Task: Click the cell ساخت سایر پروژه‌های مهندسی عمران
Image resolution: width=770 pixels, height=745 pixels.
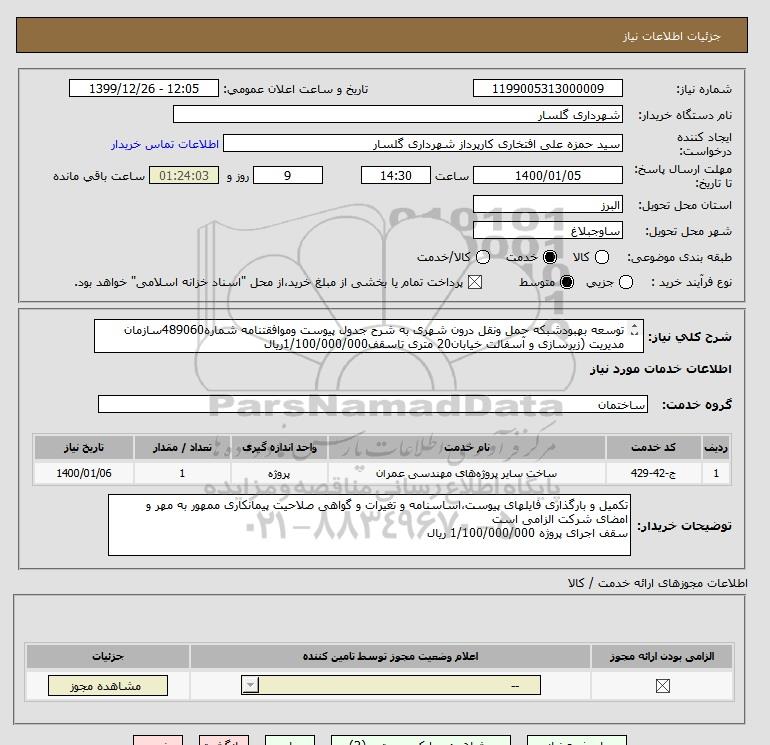Action: coord(467,473)
